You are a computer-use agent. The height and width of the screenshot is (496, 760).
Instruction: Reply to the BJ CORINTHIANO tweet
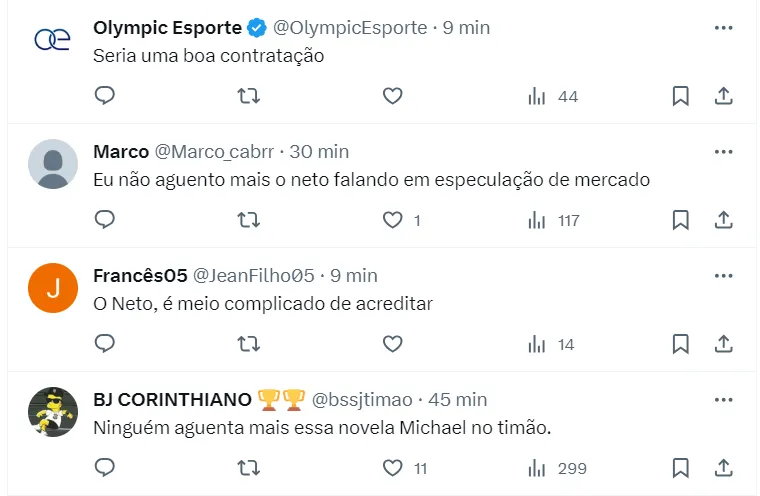(105, 468)
